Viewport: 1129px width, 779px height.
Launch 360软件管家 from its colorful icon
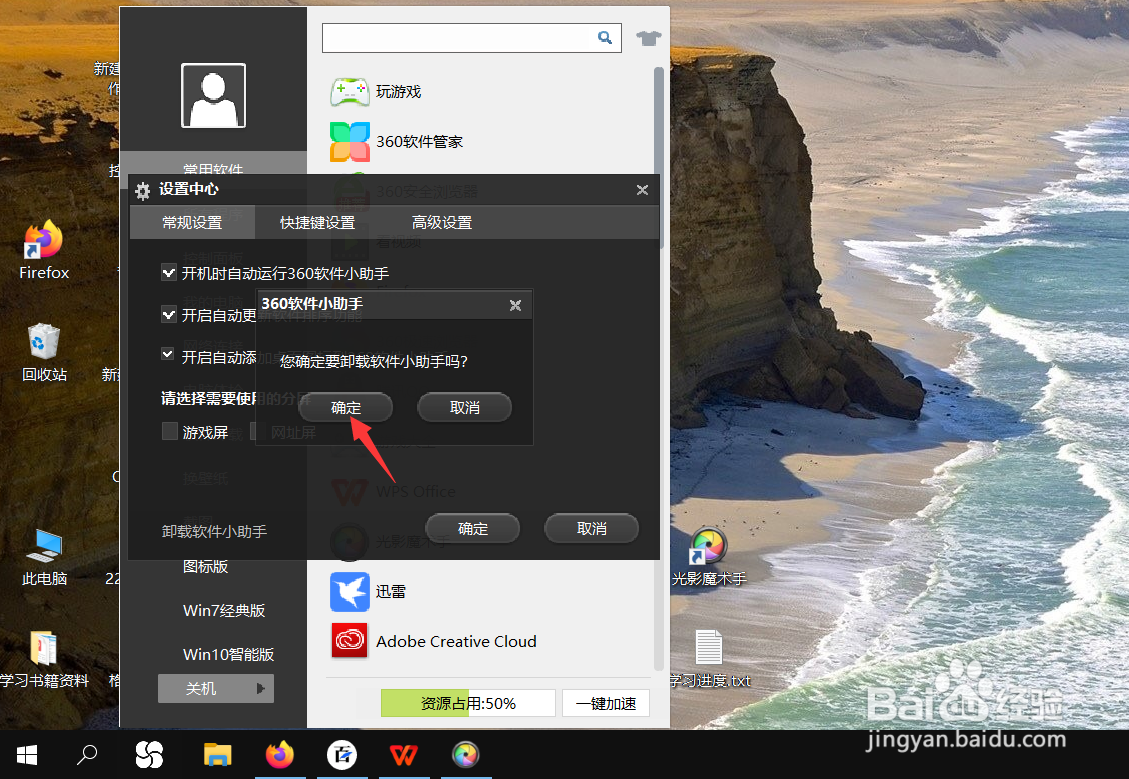350,142
